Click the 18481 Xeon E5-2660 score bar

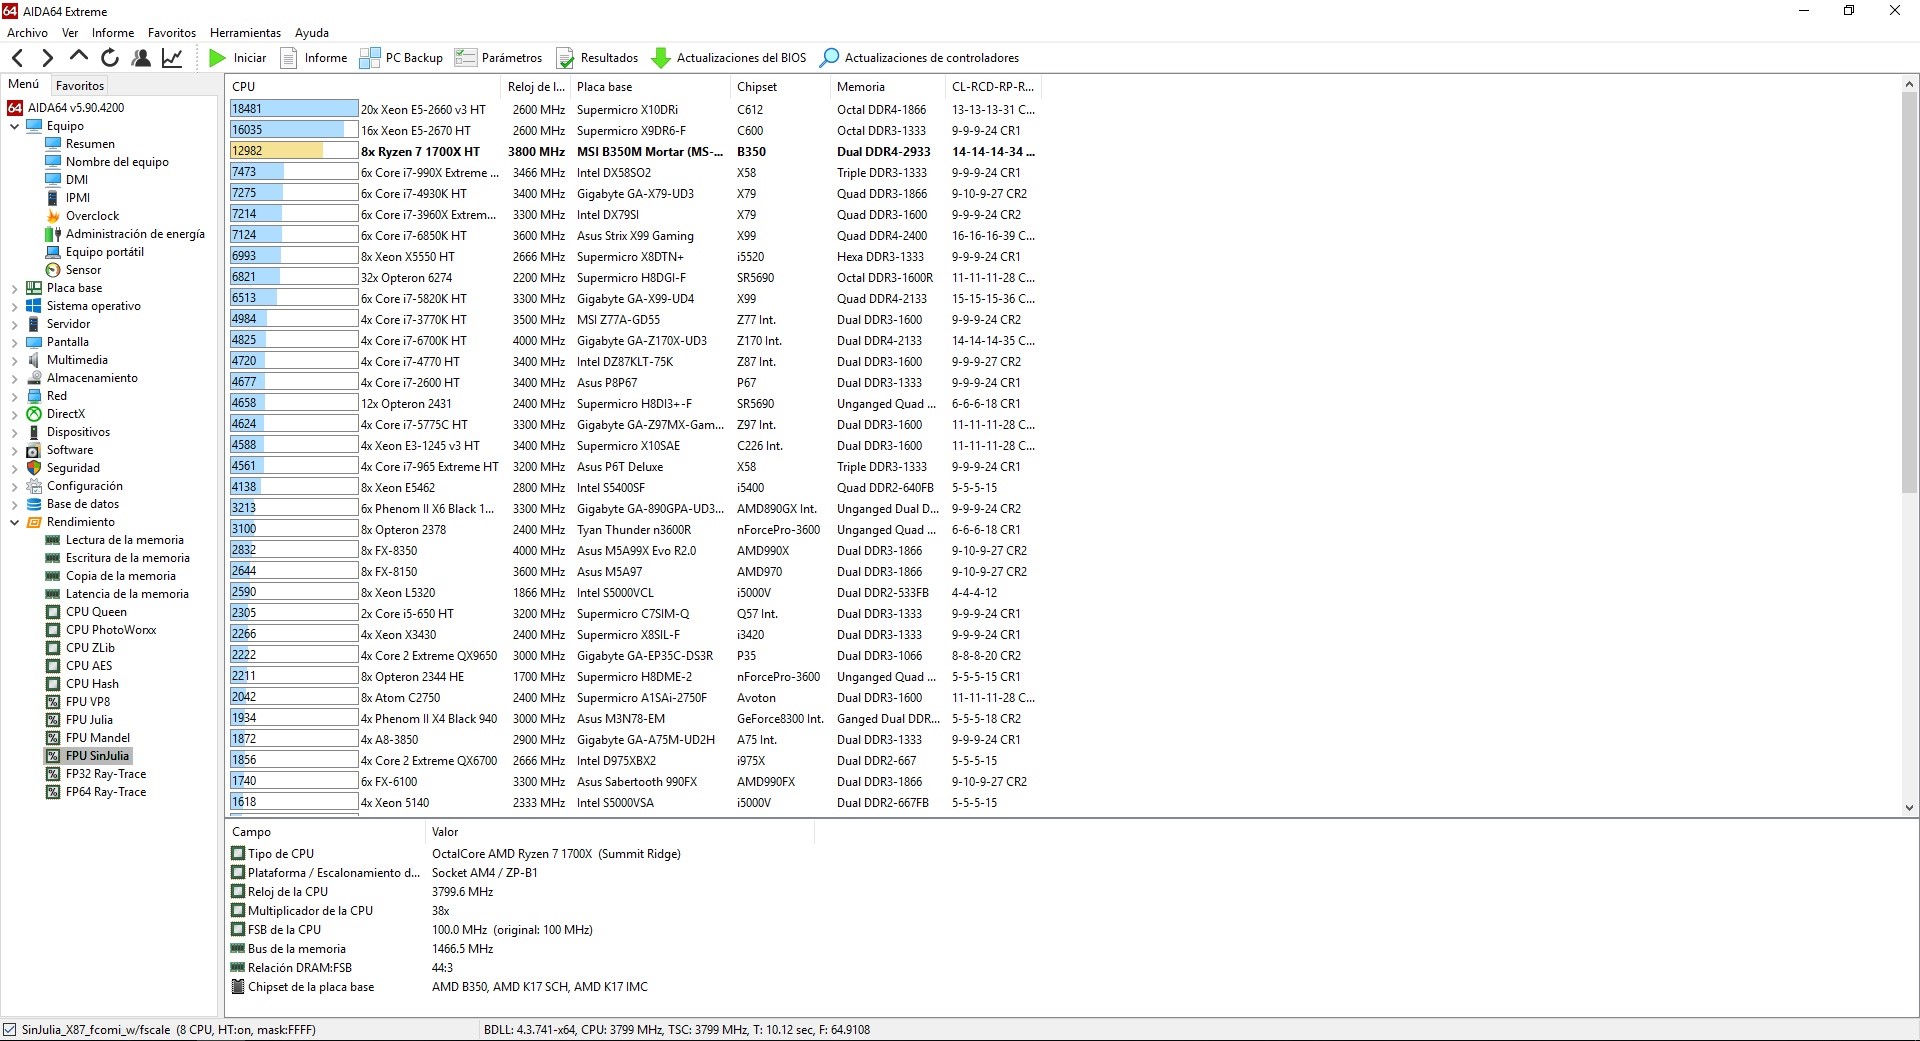point(293,109)
